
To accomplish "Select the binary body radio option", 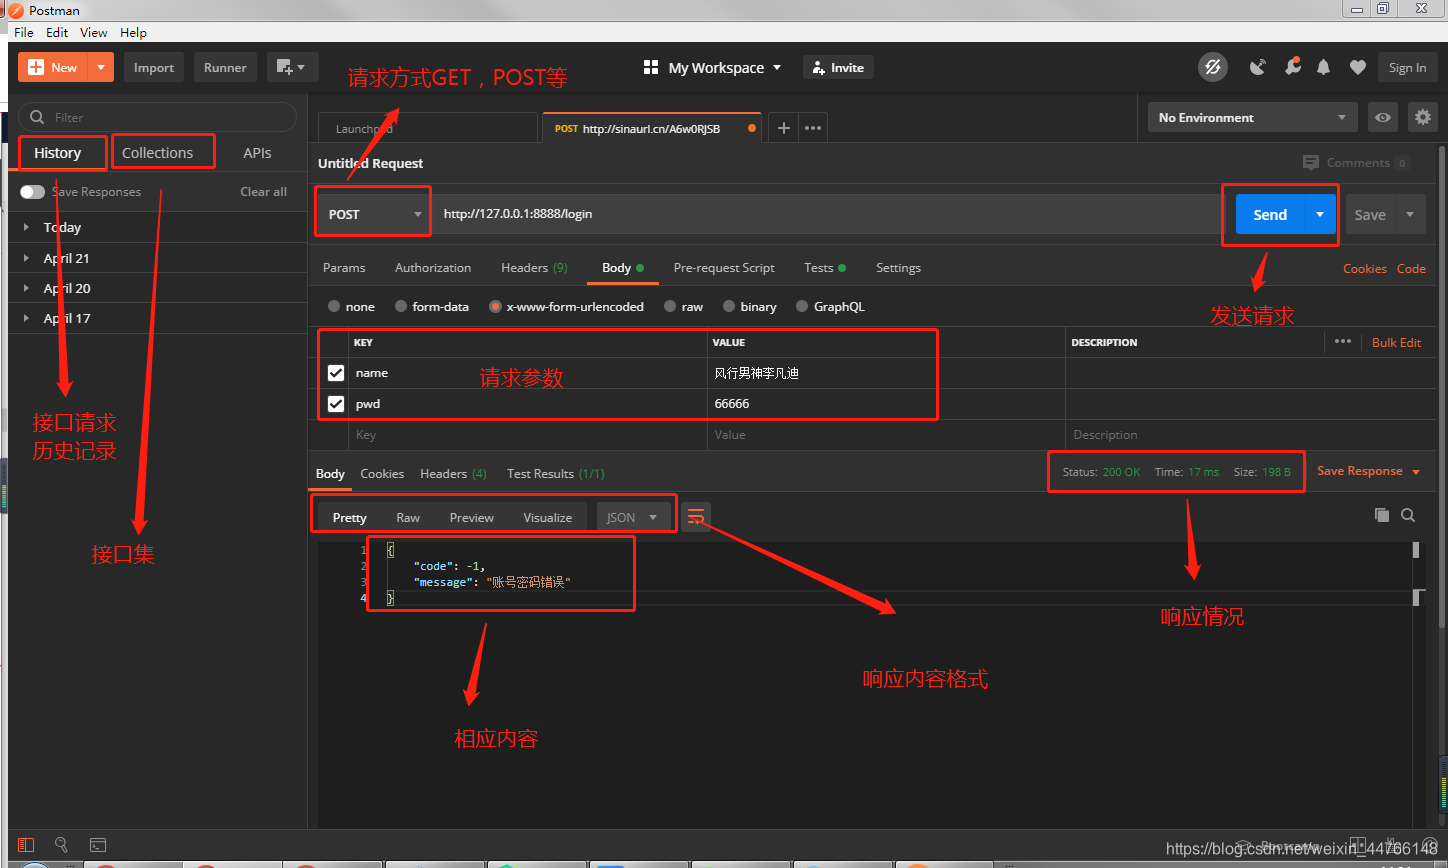I will point(730,307).
